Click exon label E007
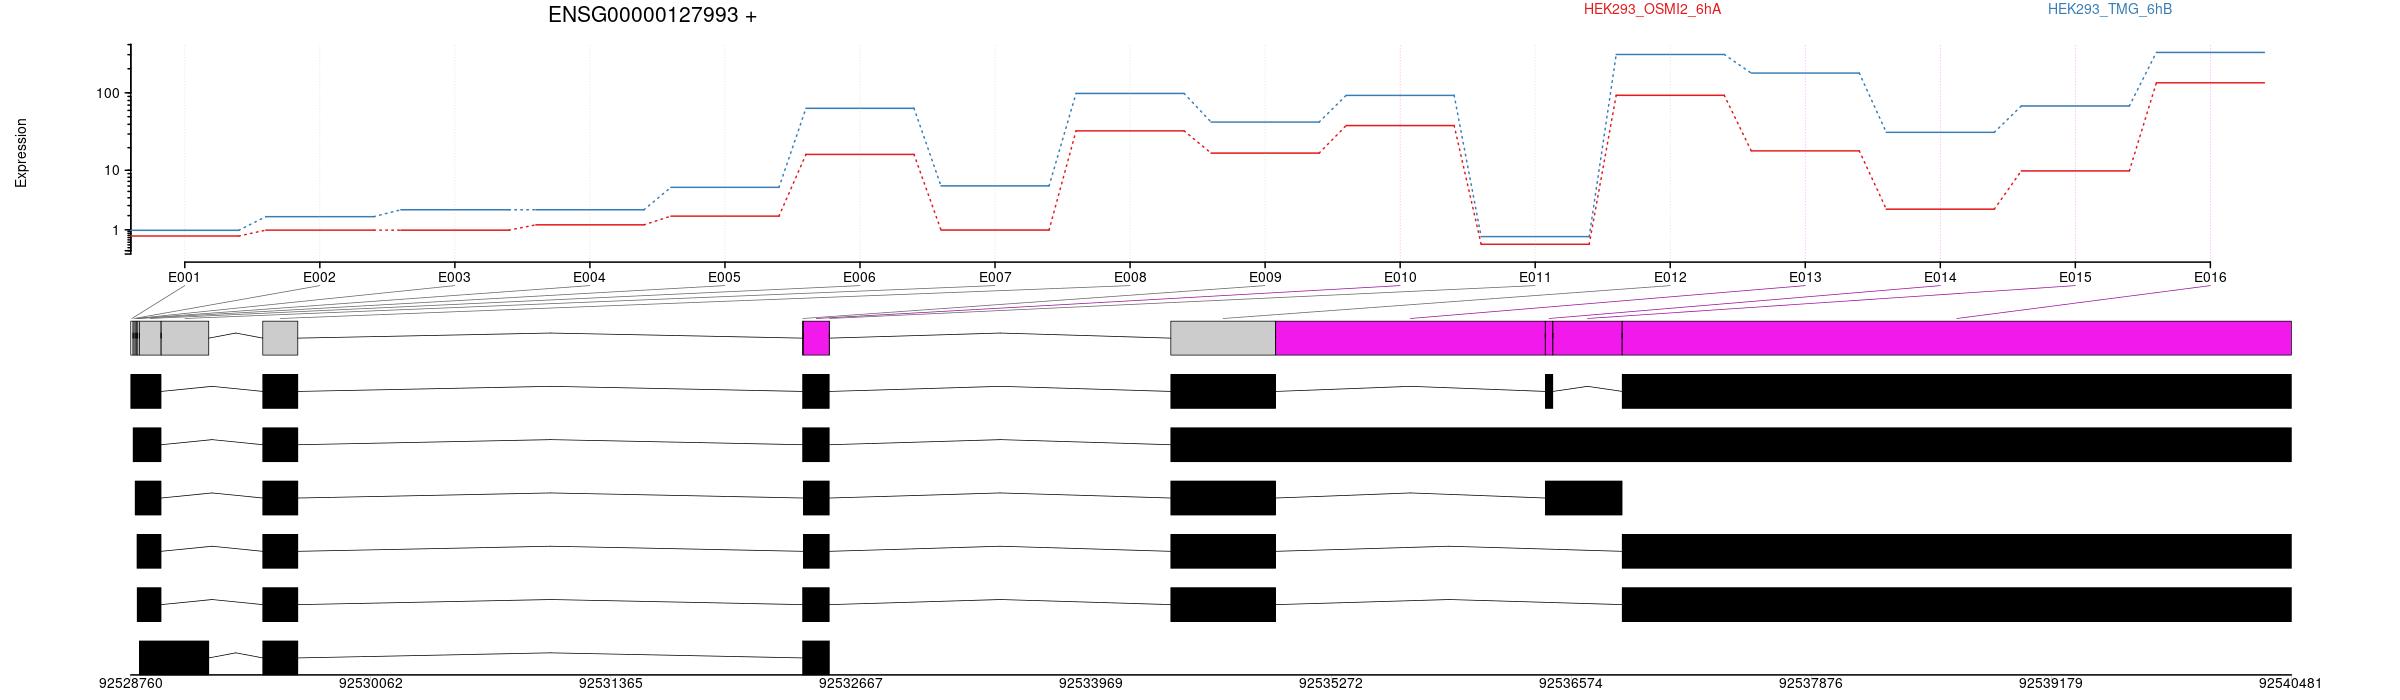 pos(994,277)
